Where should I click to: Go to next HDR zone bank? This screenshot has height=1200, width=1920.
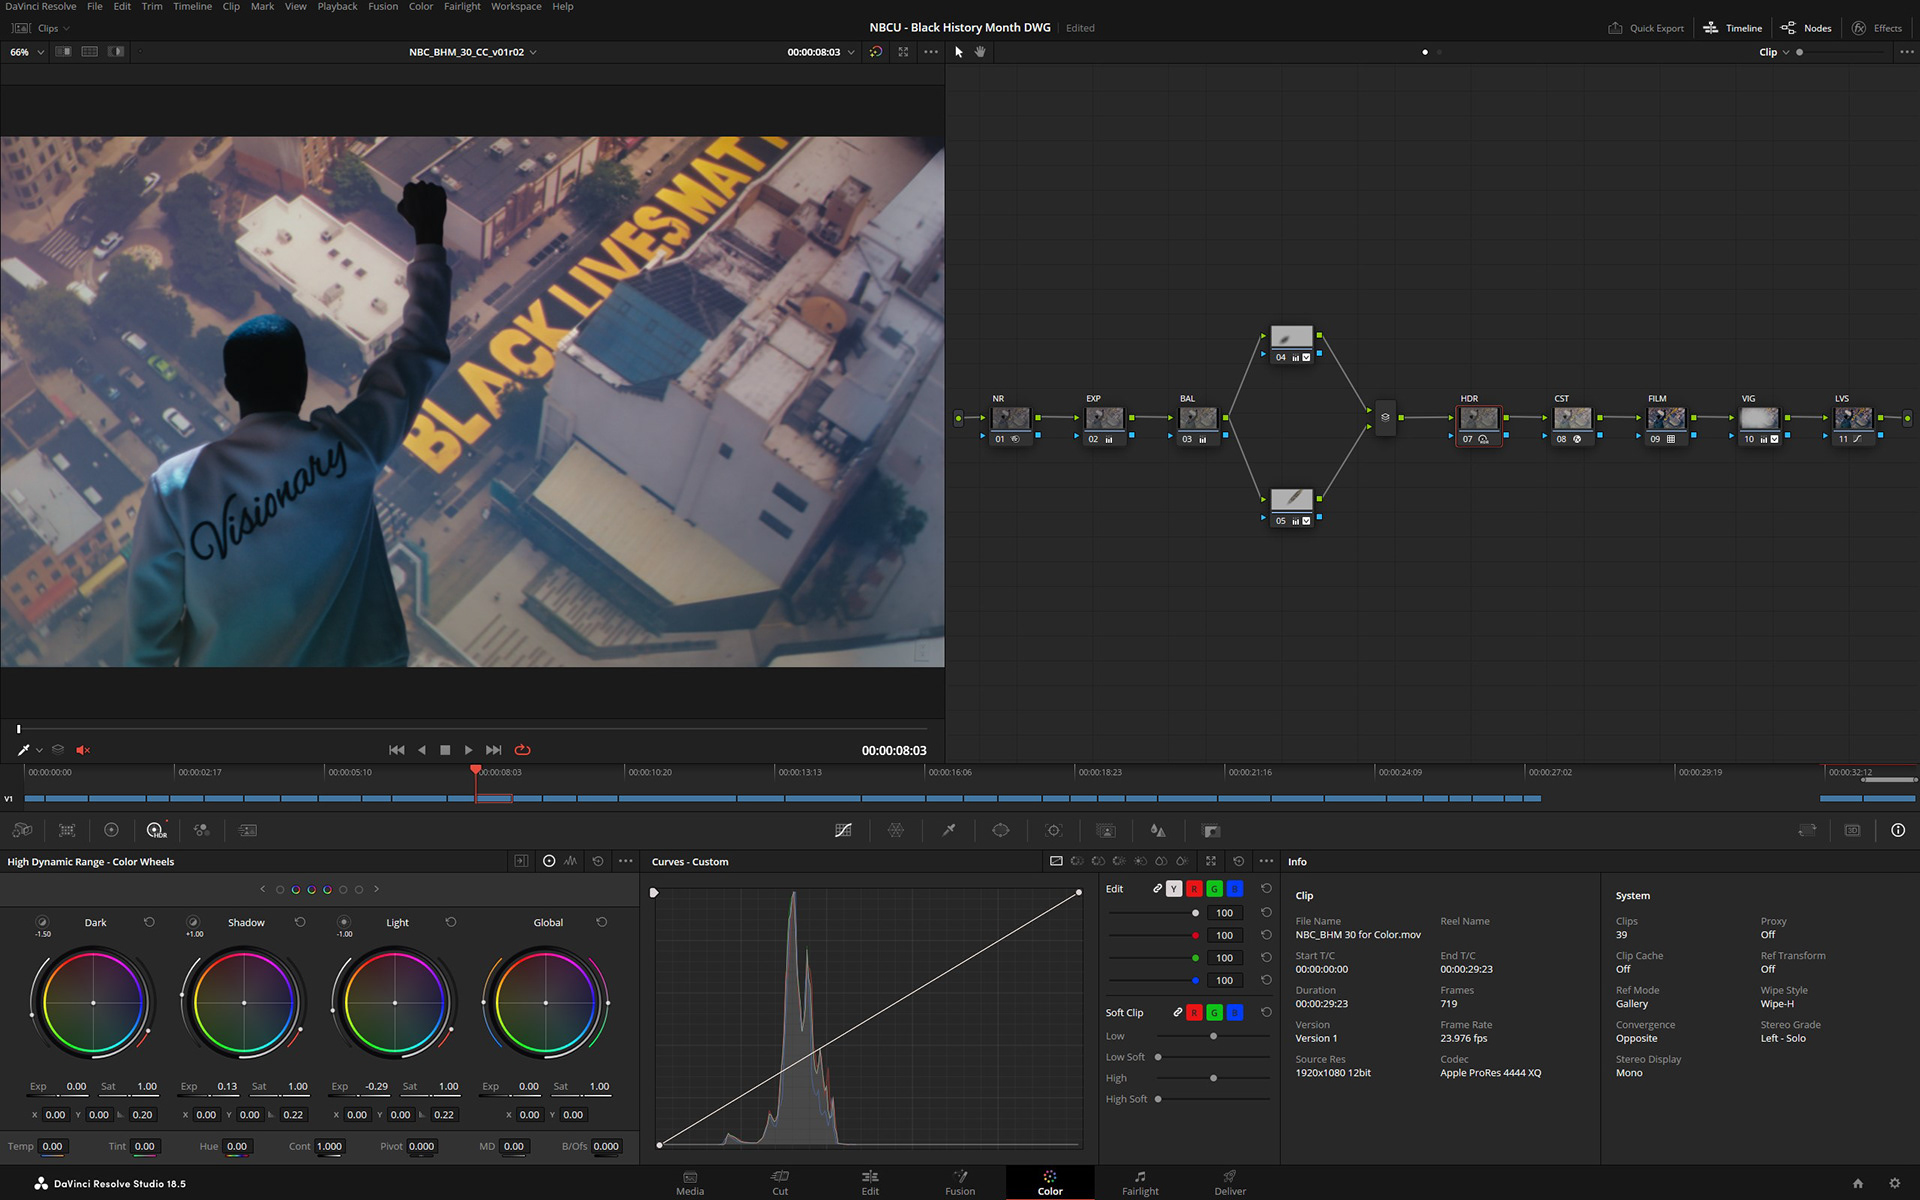(376, 889)
